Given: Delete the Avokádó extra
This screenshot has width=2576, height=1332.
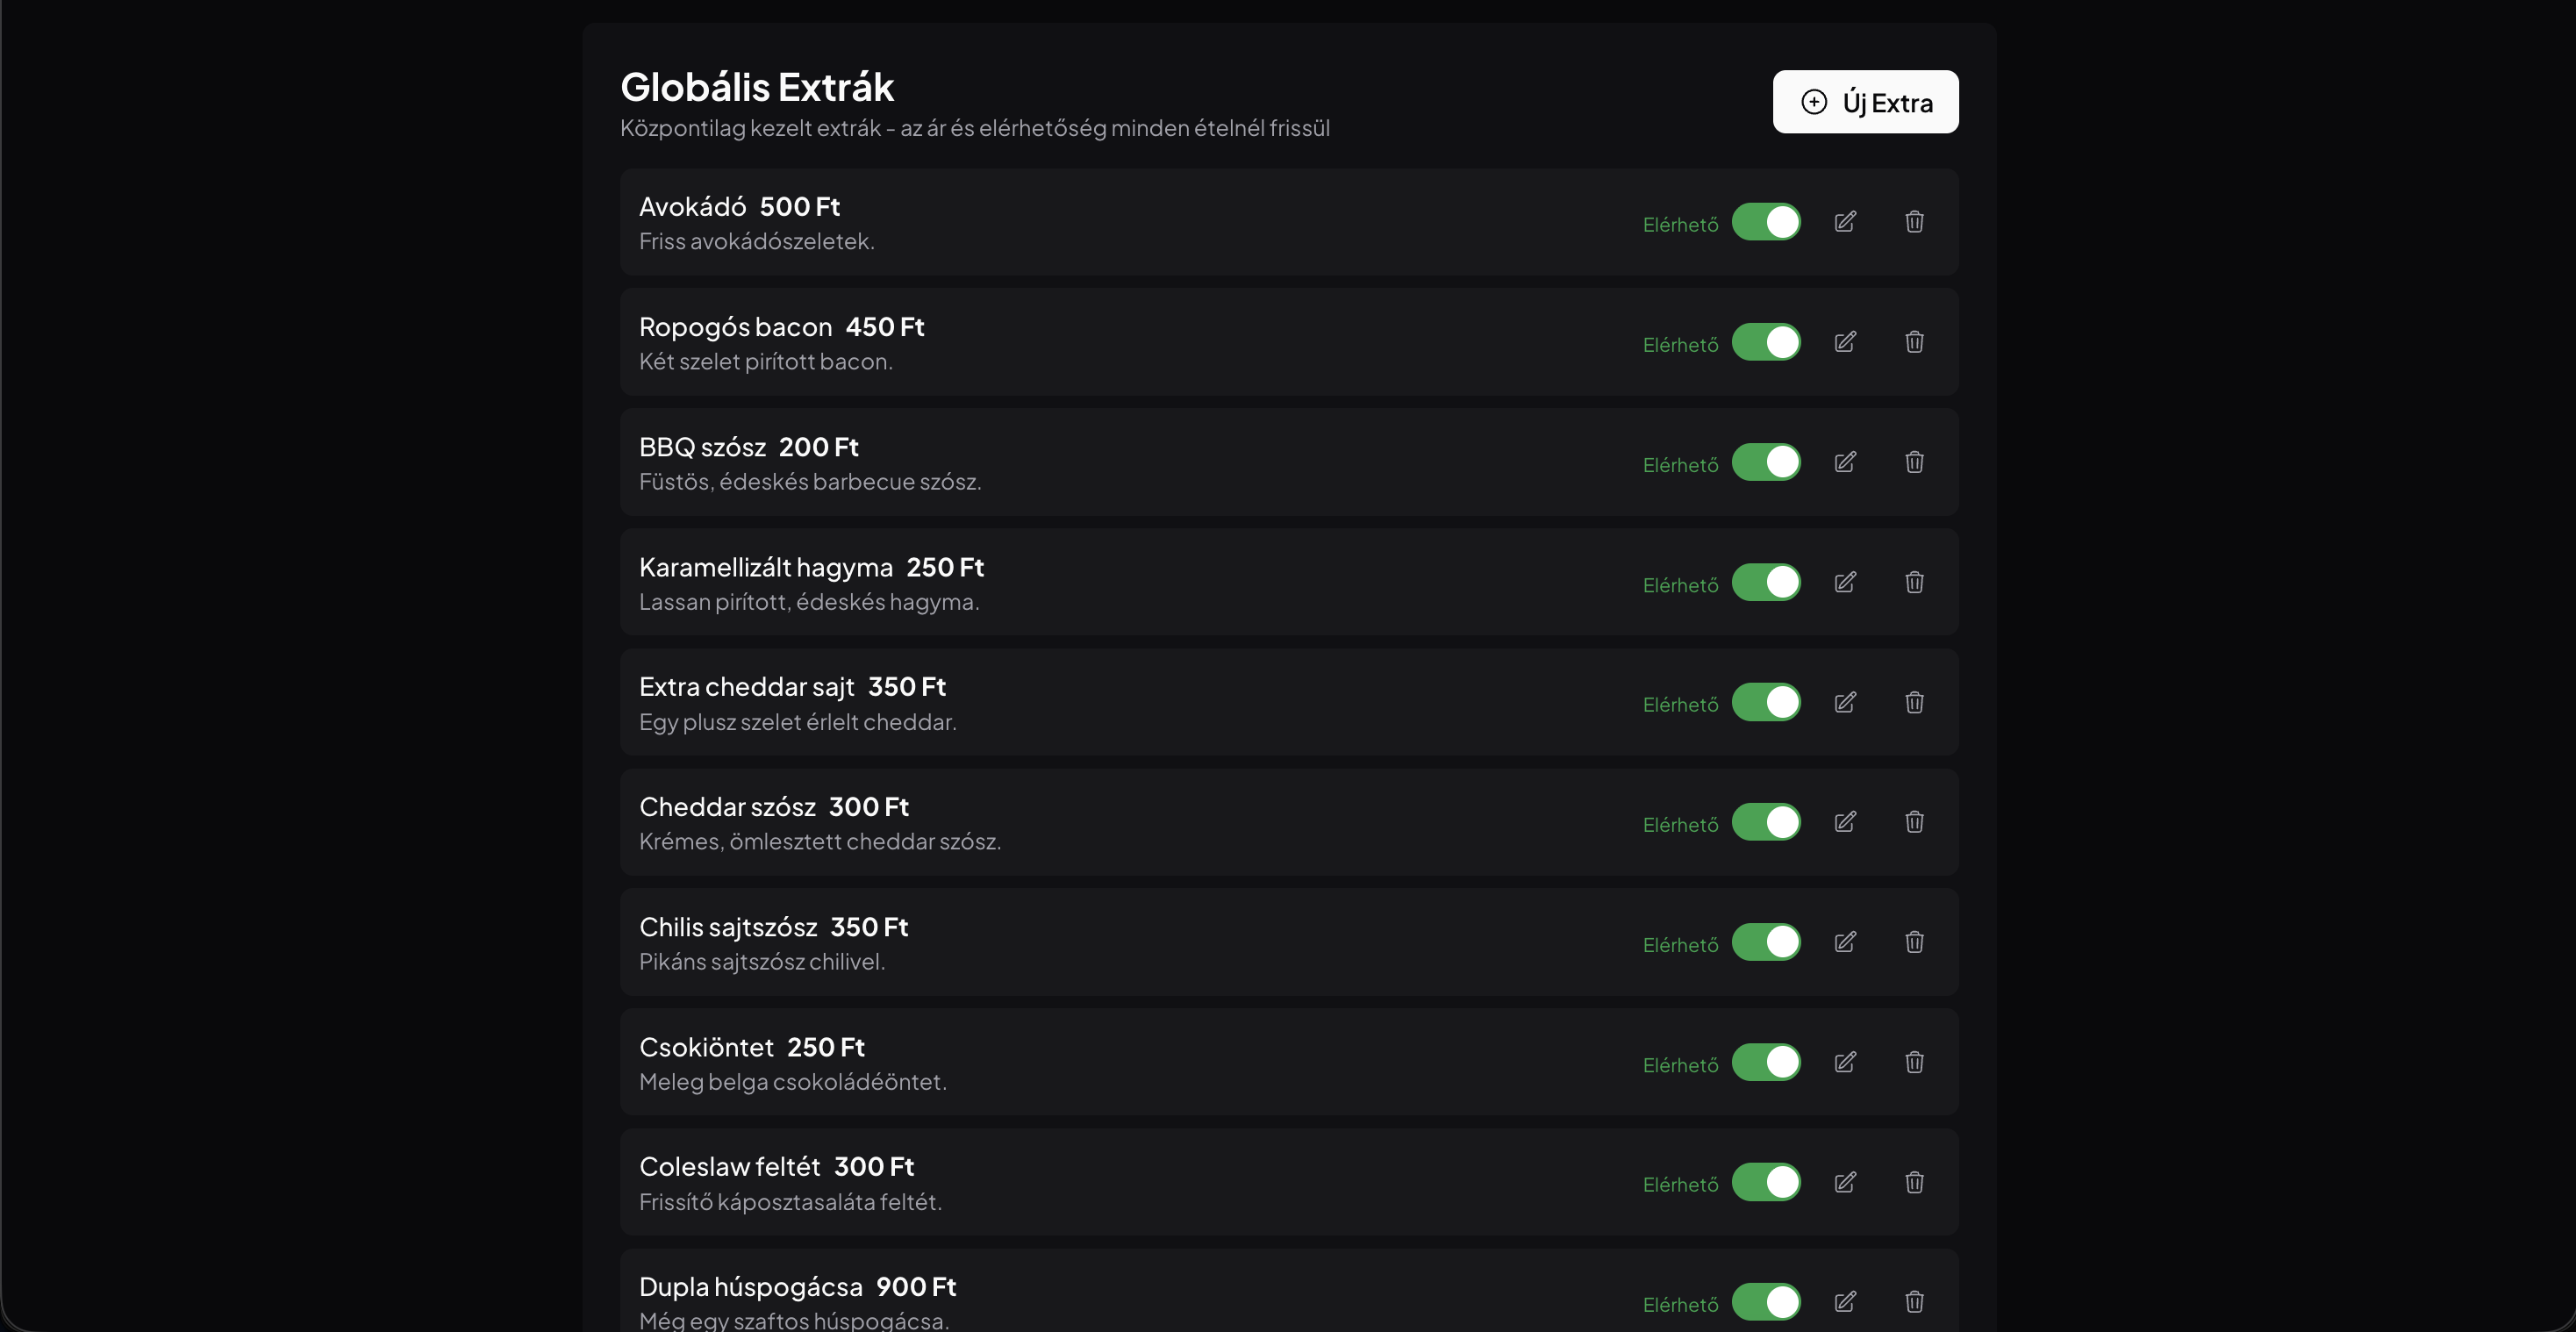Looking at the screenshot, I should 1914,222.
